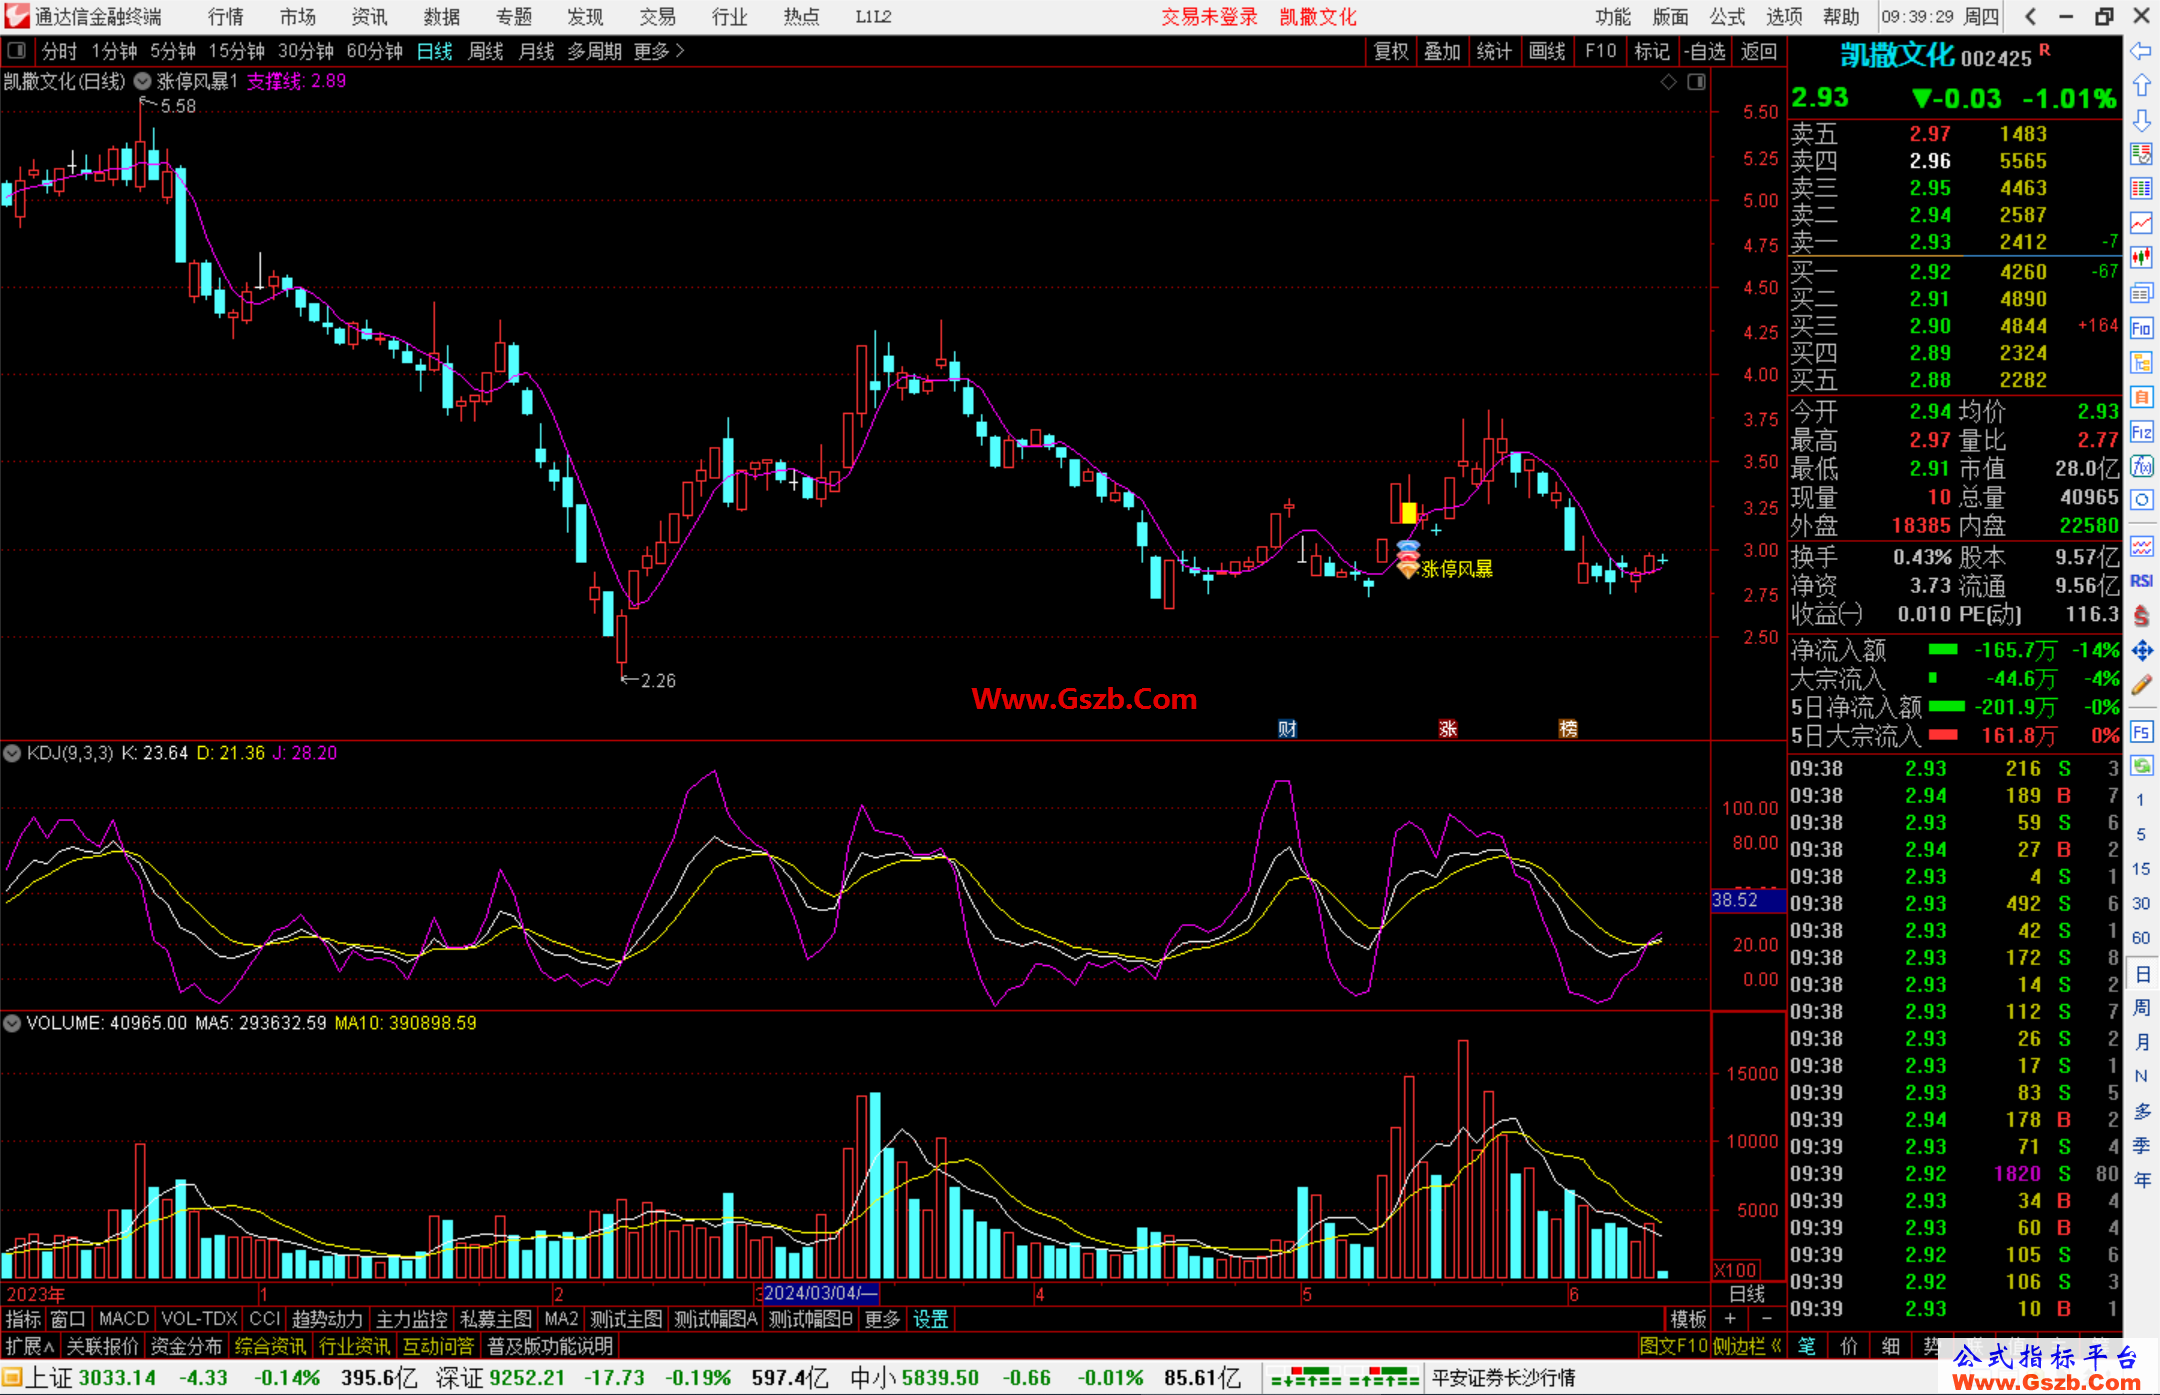Switch to 60-minute period in sidebar
This screenshot has height=1395, width=2160.
click(x=2141, y=938)
